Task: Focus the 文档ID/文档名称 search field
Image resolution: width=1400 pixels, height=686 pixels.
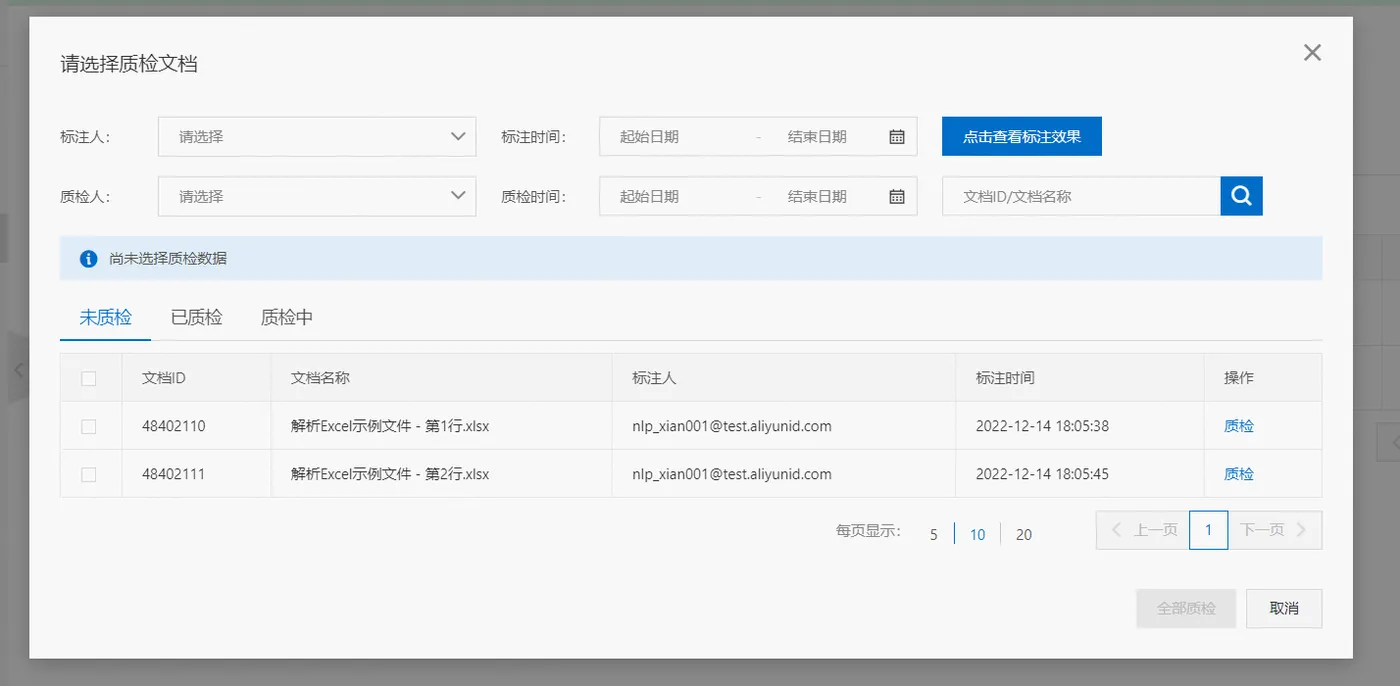Action: (x=1081, y=196)
